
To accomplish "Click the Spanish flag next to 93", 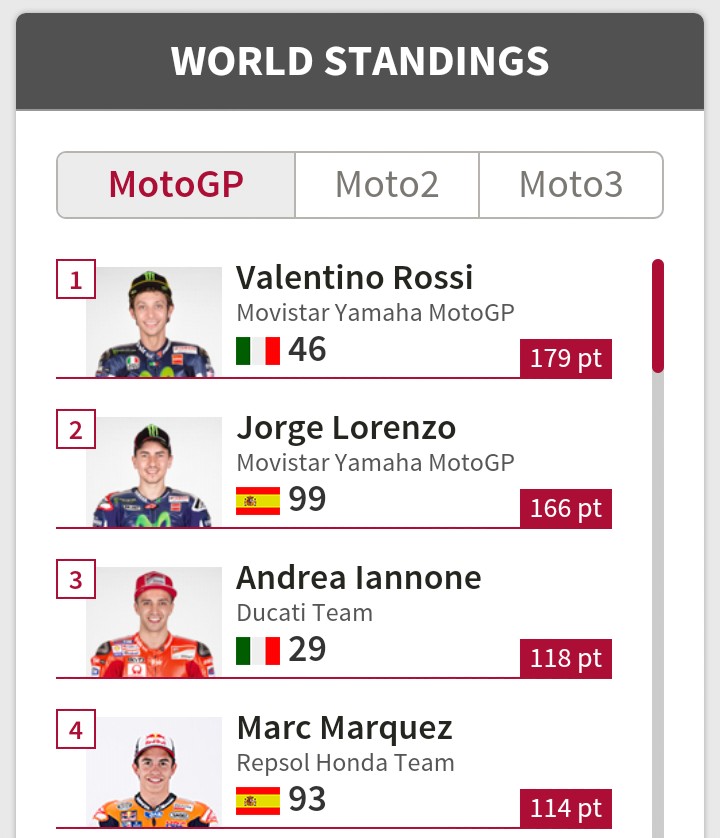I will coord(258,800).
